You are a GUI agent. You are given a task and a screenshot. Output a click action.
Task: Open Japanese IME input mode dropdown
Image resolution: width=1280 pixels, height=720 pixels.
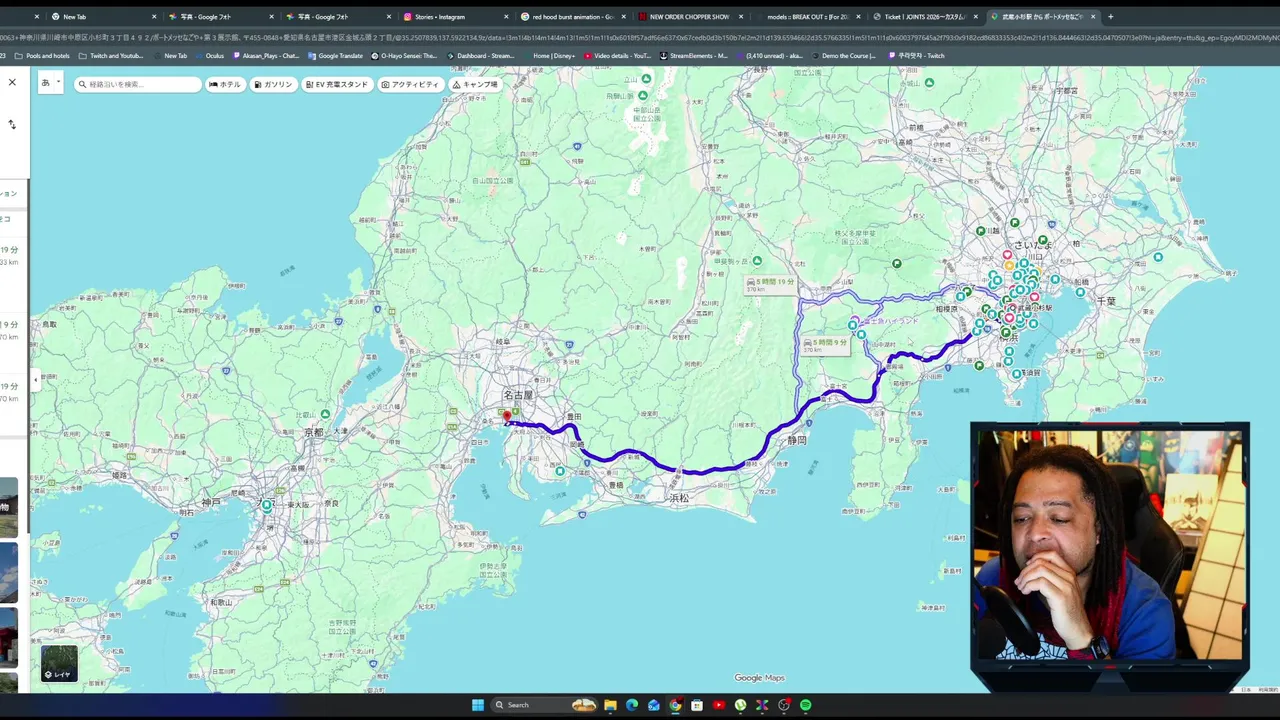[x=50, y=84]
